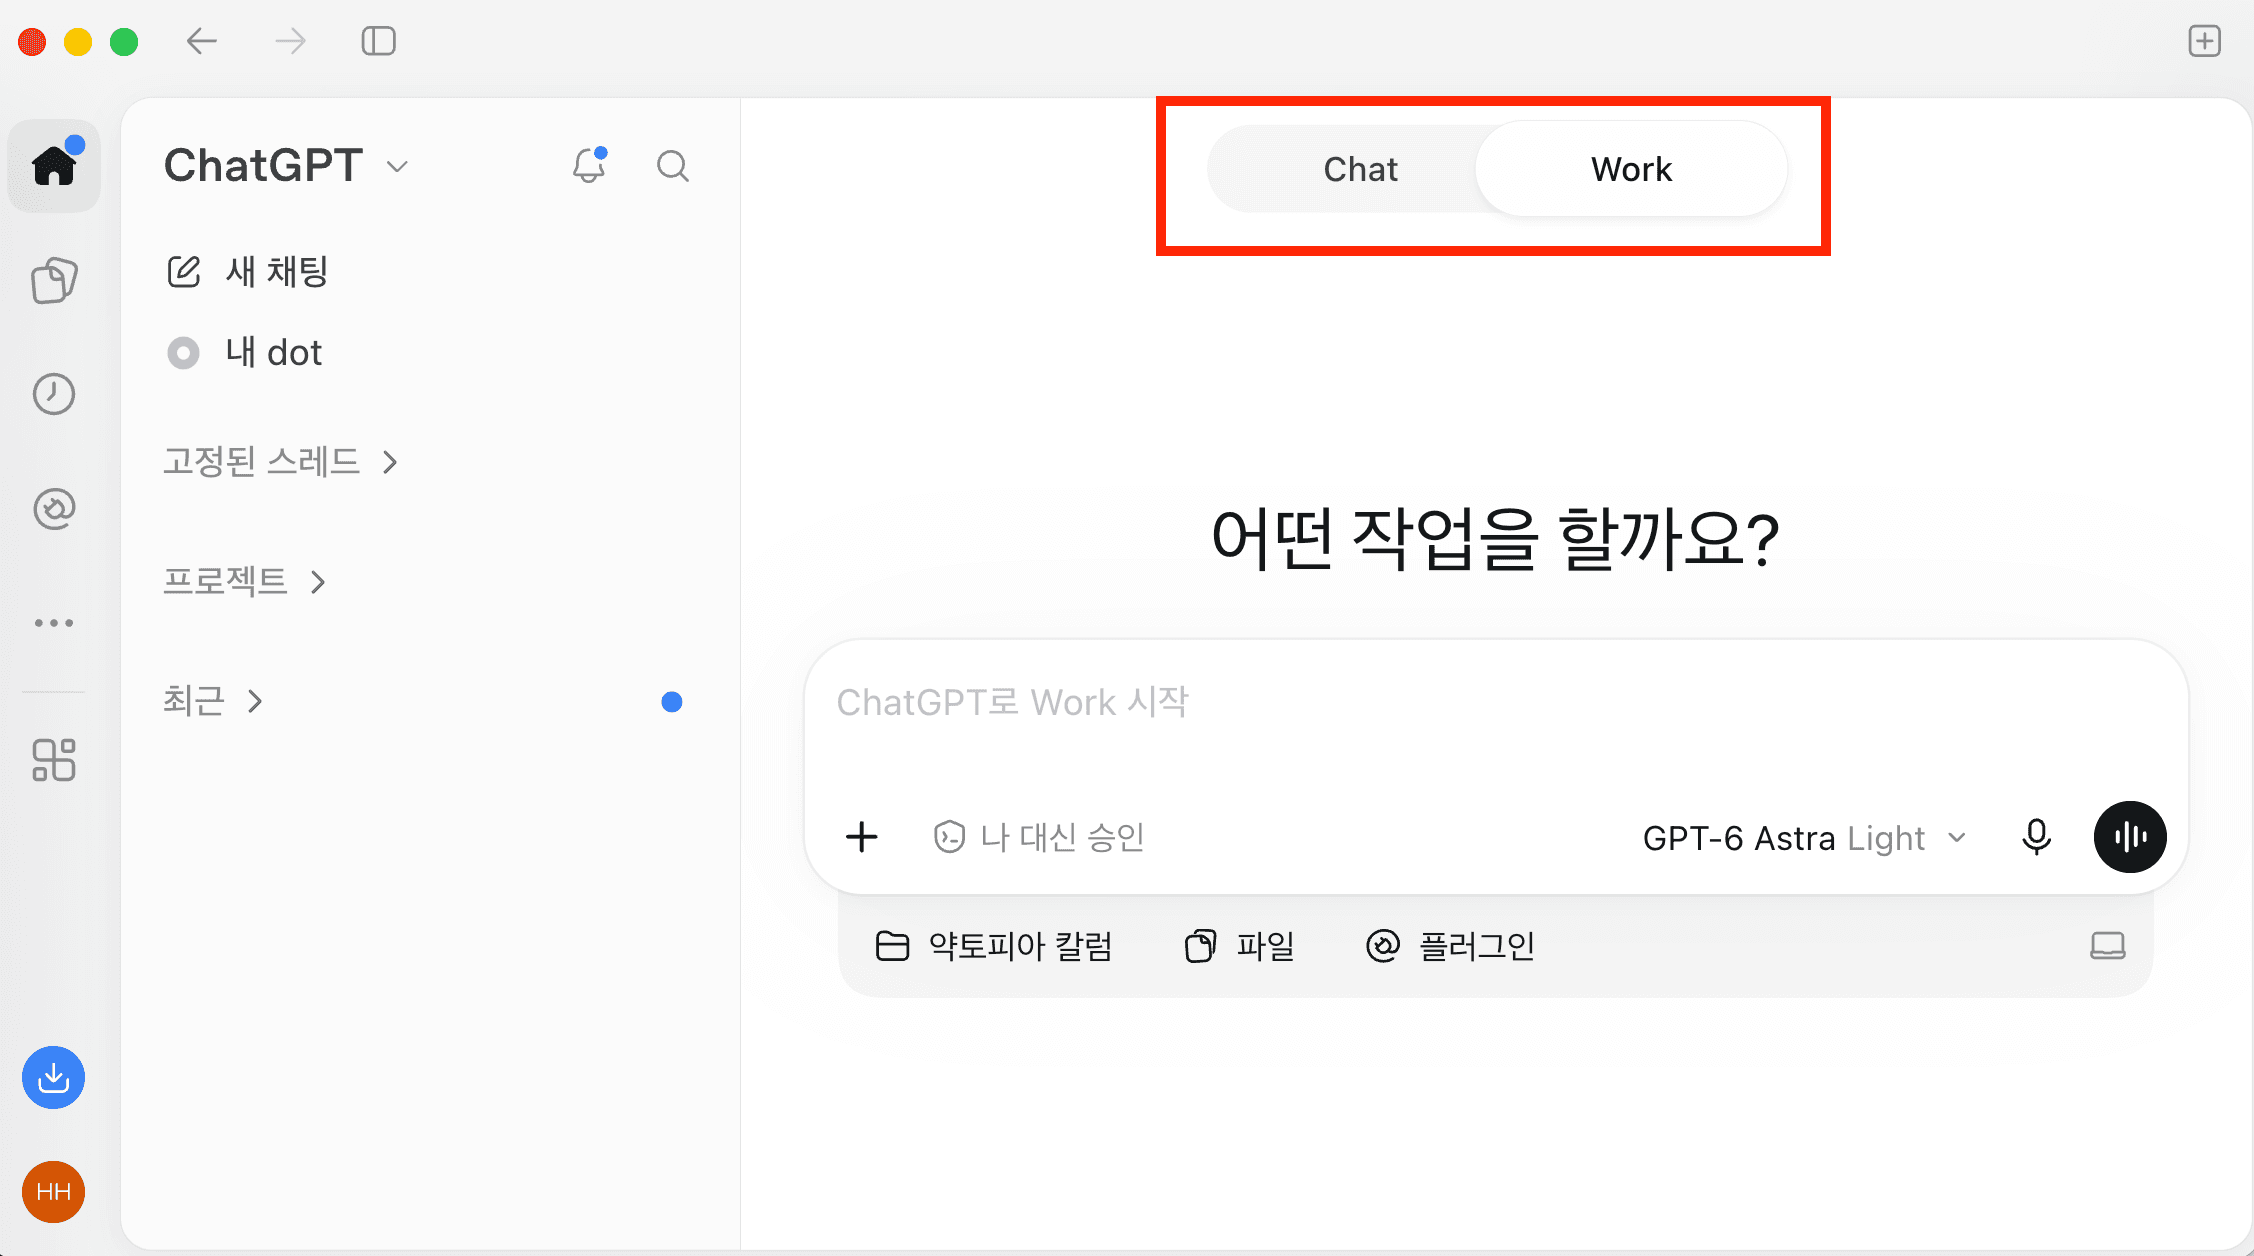
Task: Click the plus attach button in composer
Action: coord(862,837)
